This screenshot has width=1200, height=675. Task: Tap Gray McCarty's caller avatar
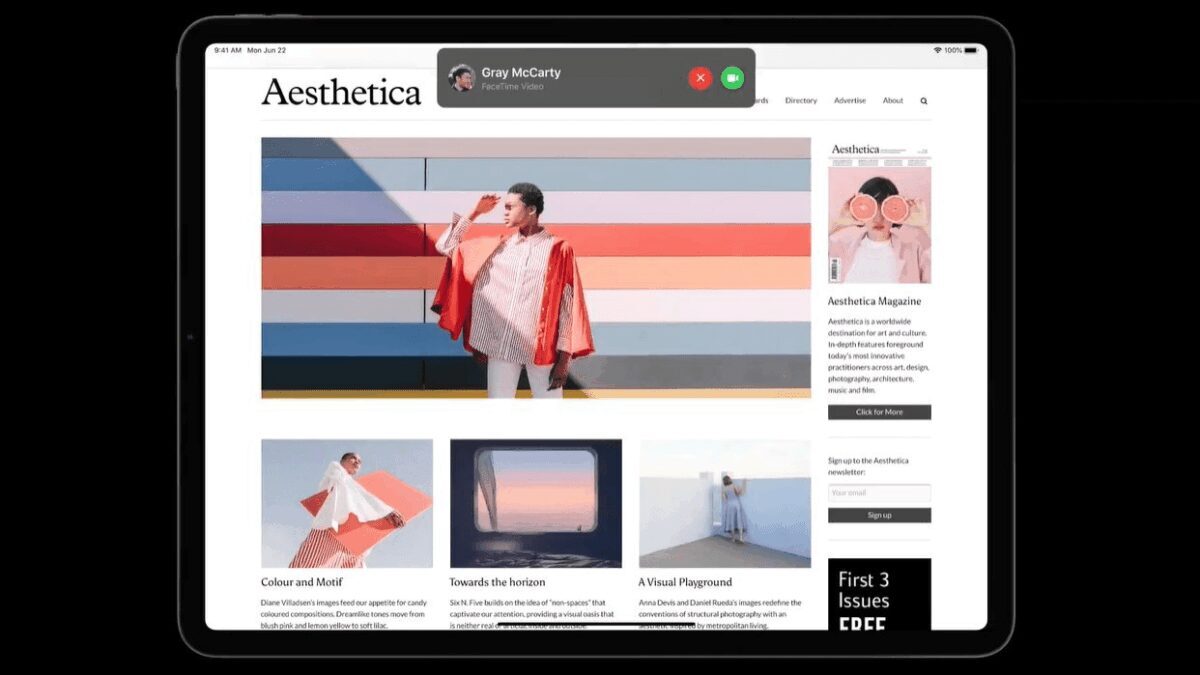[x=461, y=77]
